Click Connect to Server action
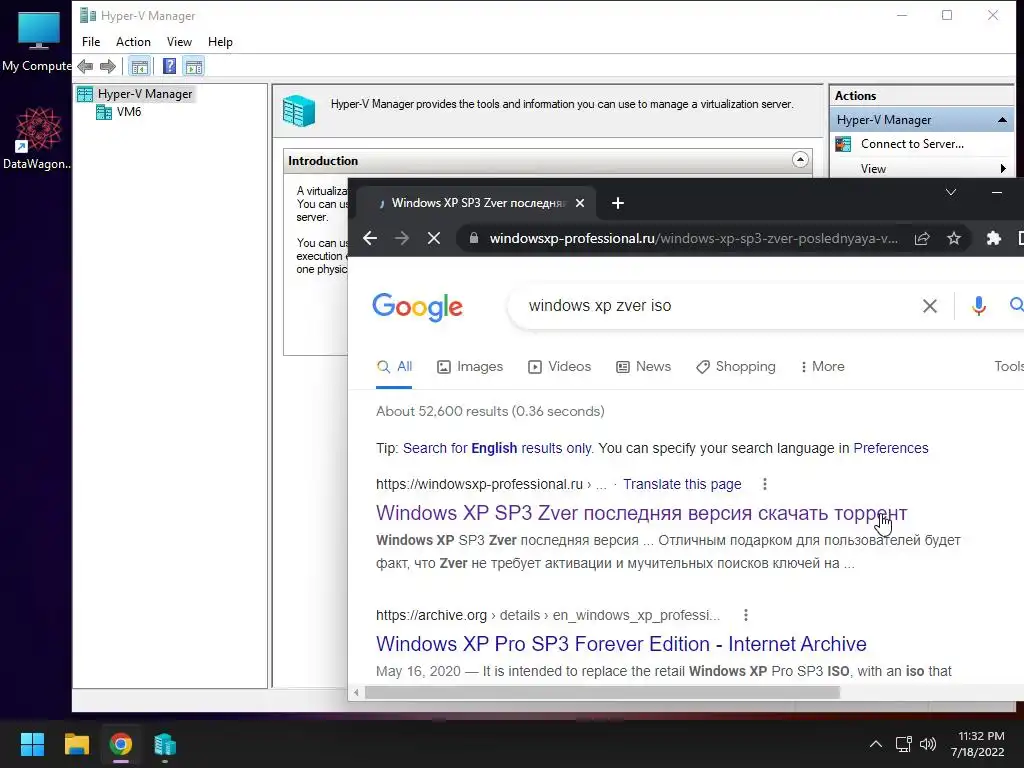The width and height of the screenshot is (1024, 768). [x=912, y=144]
